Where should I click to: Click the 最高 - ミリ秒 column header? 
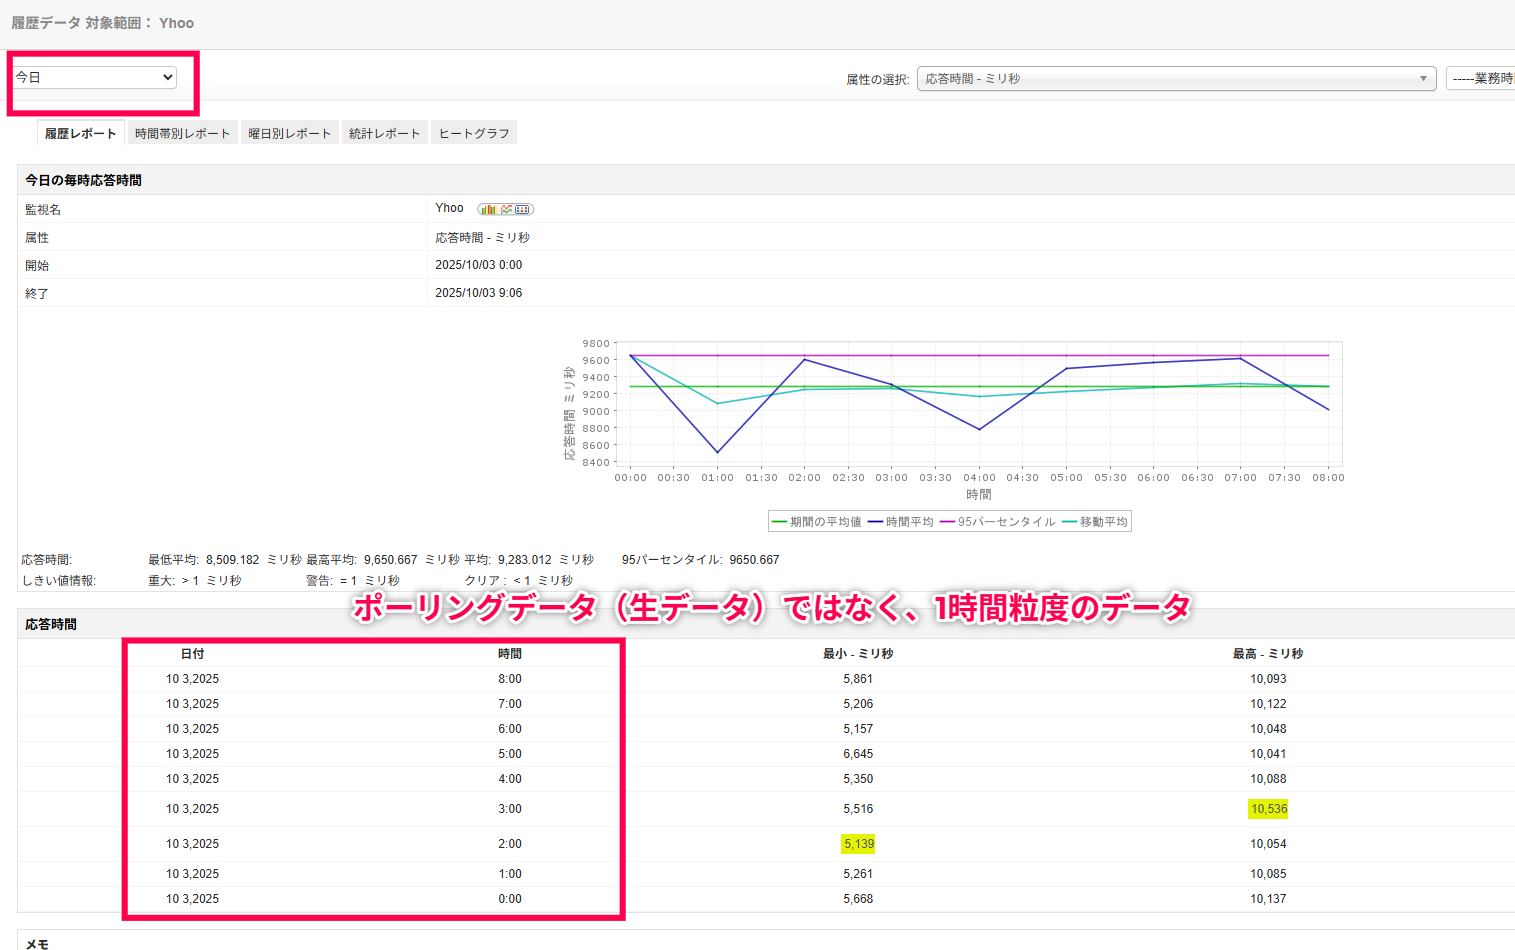tap(1268, 654)
